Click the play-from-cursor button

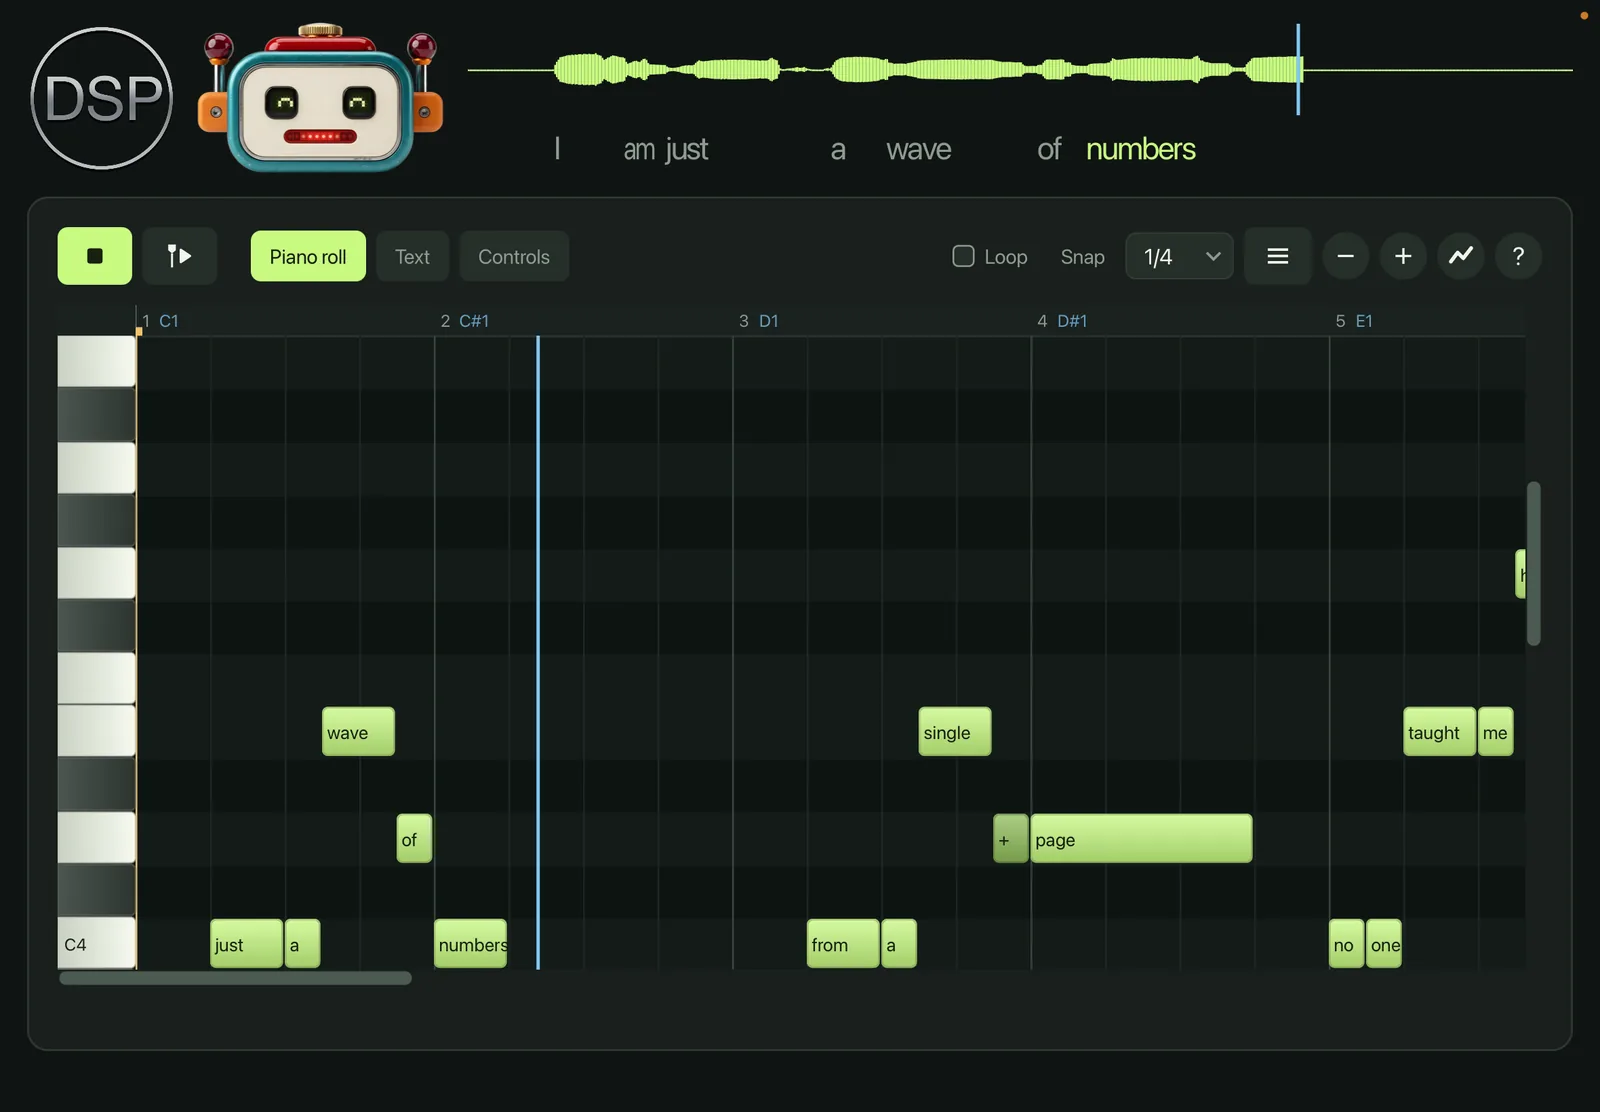179,256
